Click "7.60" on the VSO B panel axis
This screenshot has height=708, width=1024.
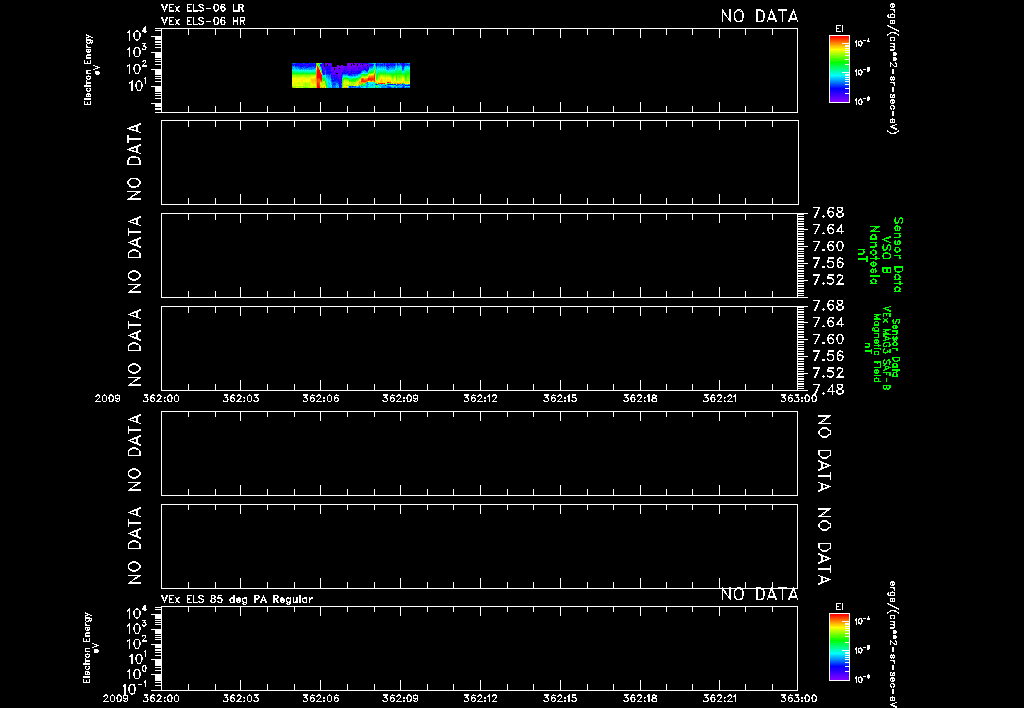coord(828,246)
